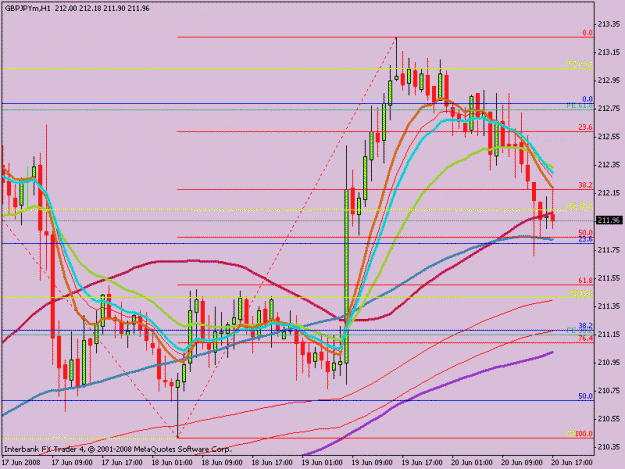This screenshot has width=625, height=469.
Task: Click the 212.35 price axis label
Action: click(x=608, y=165)
